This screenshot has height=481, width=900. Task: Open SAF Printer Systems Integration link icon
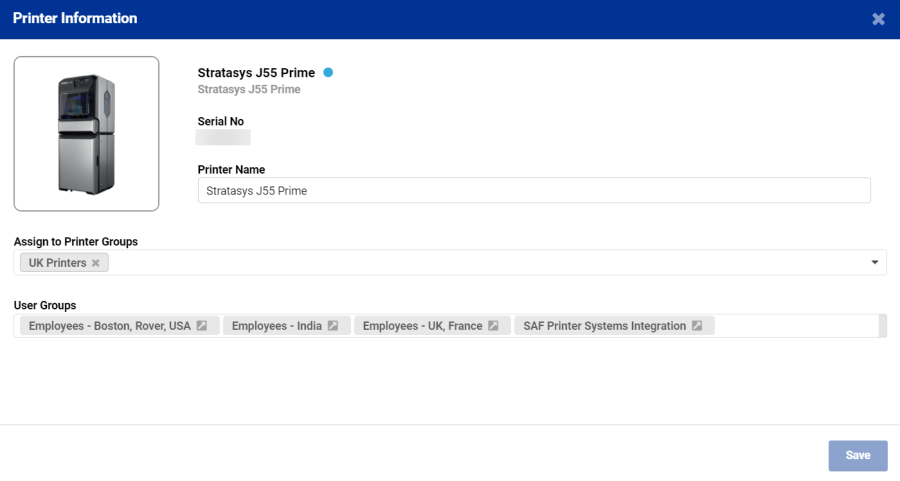697,326
